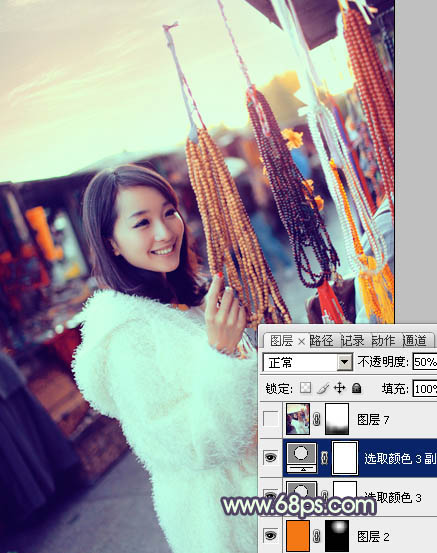Click the mask link icon on 图层 2

tap(317, 536)
